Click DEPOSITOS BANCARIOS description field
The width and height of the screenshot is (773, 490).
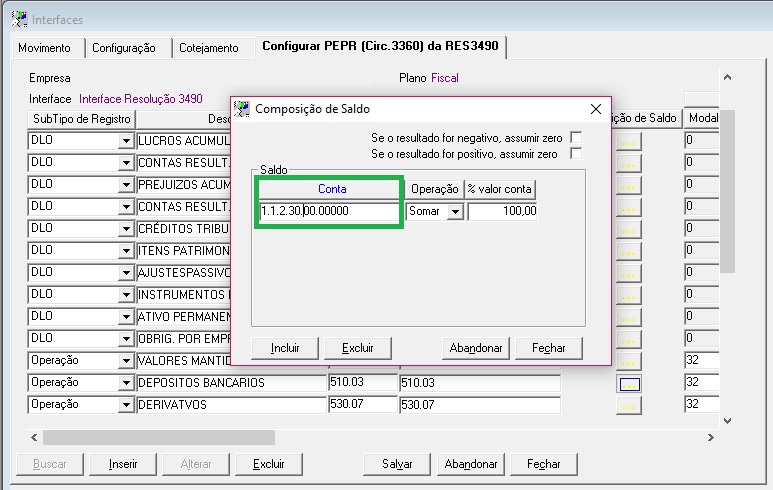click(231, 383)
